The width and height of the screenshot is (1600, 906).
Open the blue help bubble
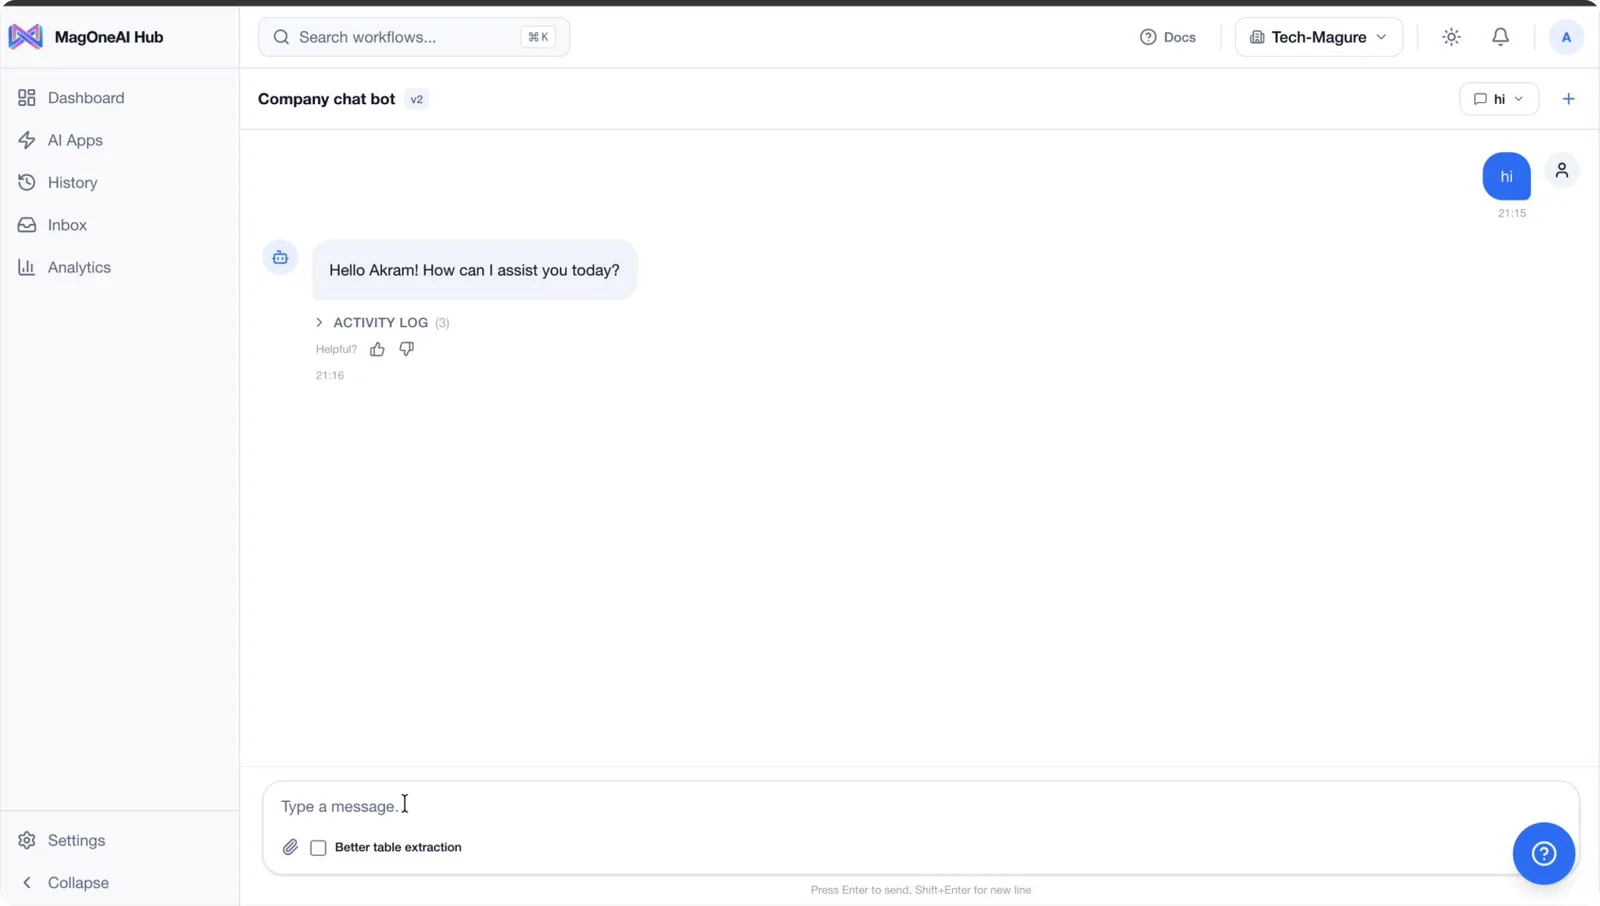(1543, 853)
